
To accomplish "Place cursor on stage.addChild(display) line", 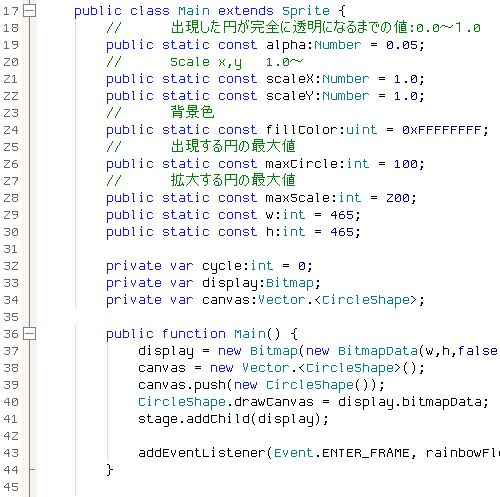I will [x=233, y=419].
